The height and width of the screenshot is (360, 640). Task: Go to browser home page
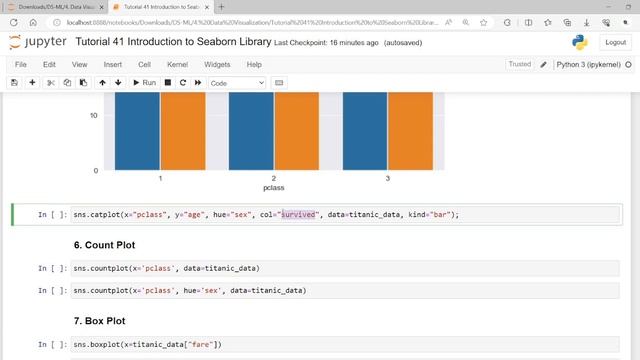33,22
